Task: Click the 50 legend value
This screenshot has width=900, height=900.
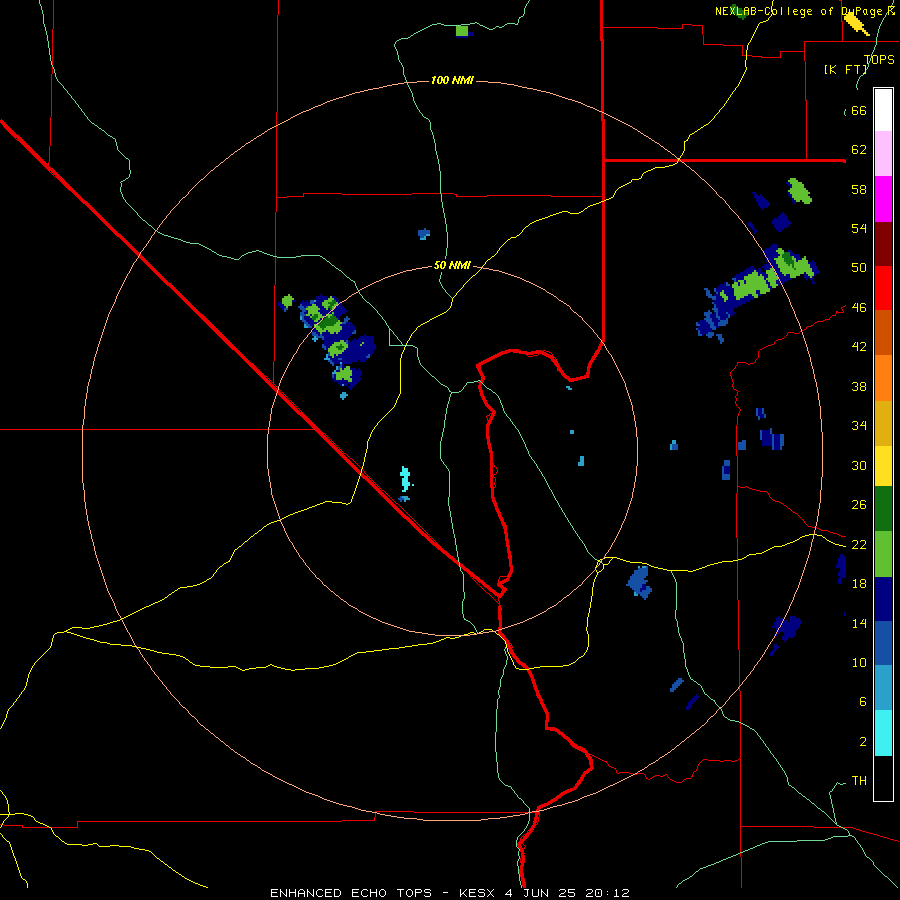Action: tap(859, 267)
